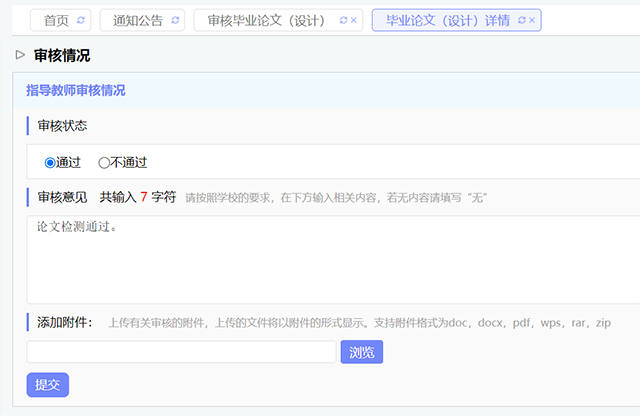
Task: Close the 审核毕业论文（设计） tab
Action: pos(354,20)
